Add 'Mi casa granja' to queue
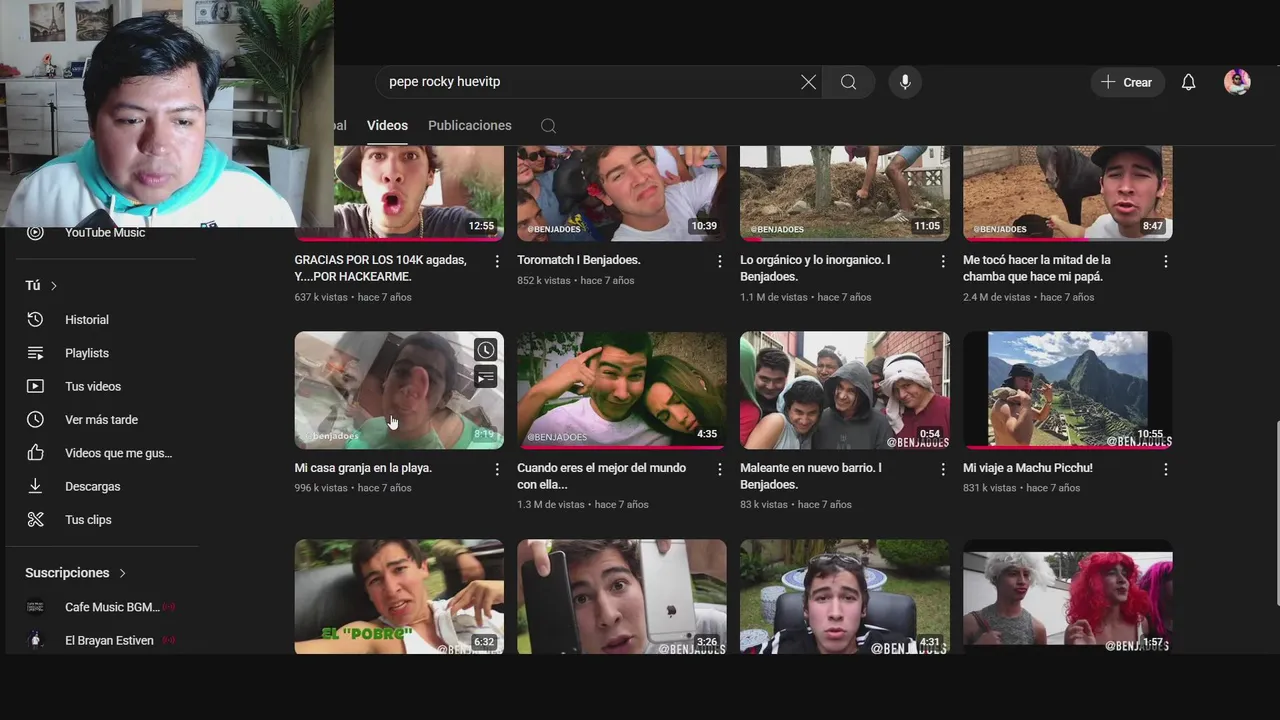1280x720 pixels. 485,377
